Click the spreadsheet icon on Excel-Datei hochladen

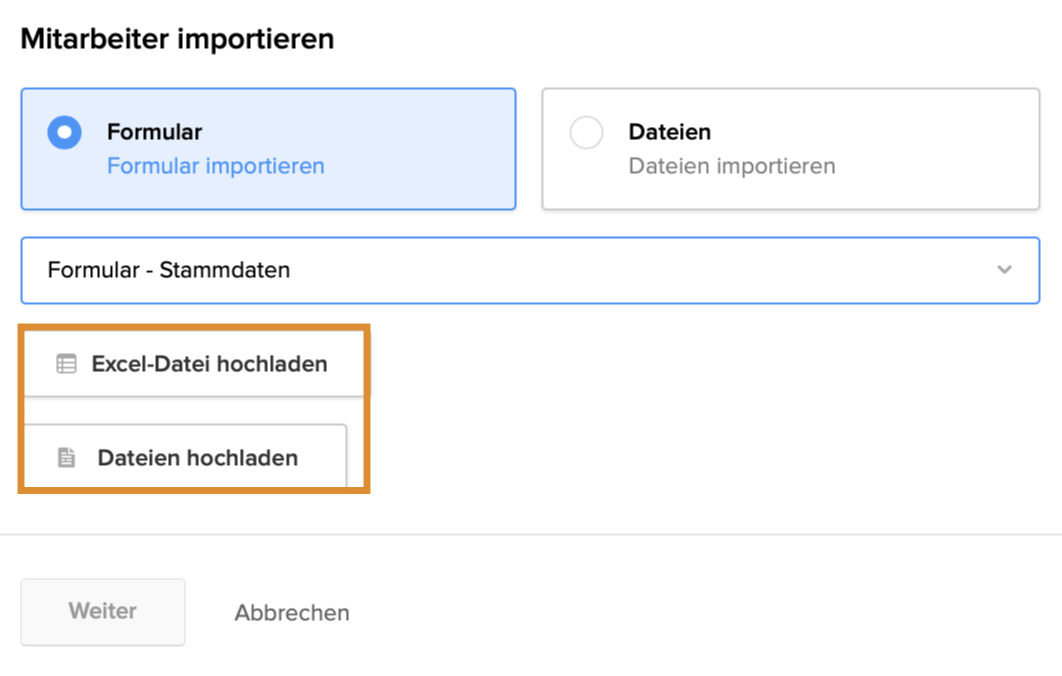[x=66, y=364]
